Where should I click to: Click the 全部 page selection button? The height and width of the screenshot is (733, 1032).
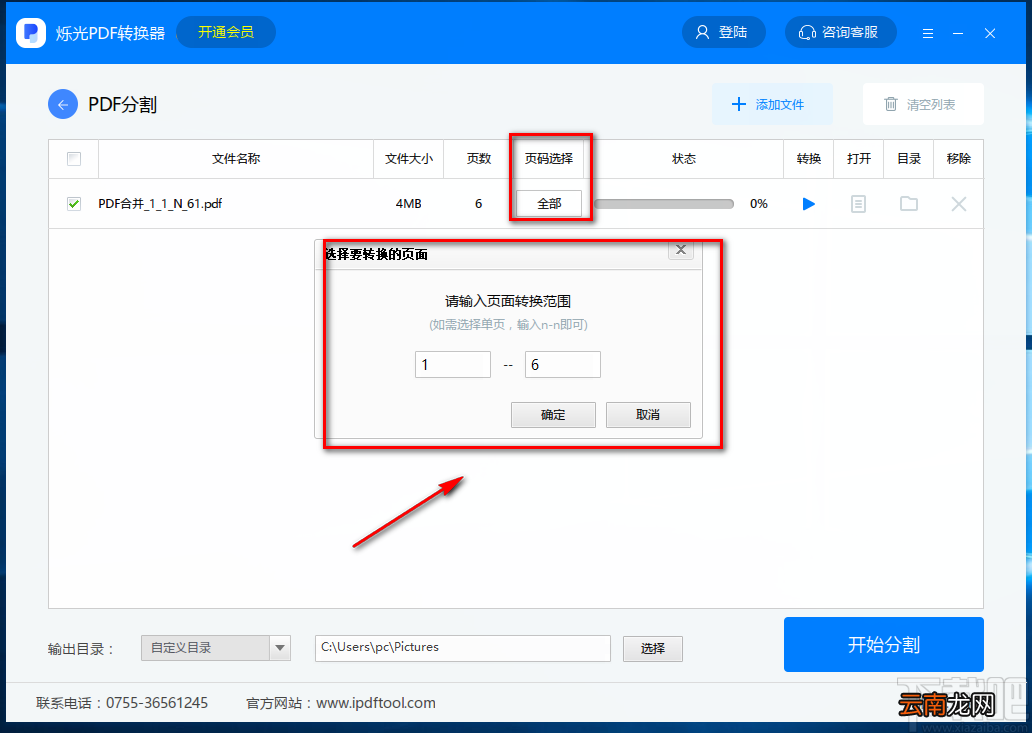(x=549, y=203)
